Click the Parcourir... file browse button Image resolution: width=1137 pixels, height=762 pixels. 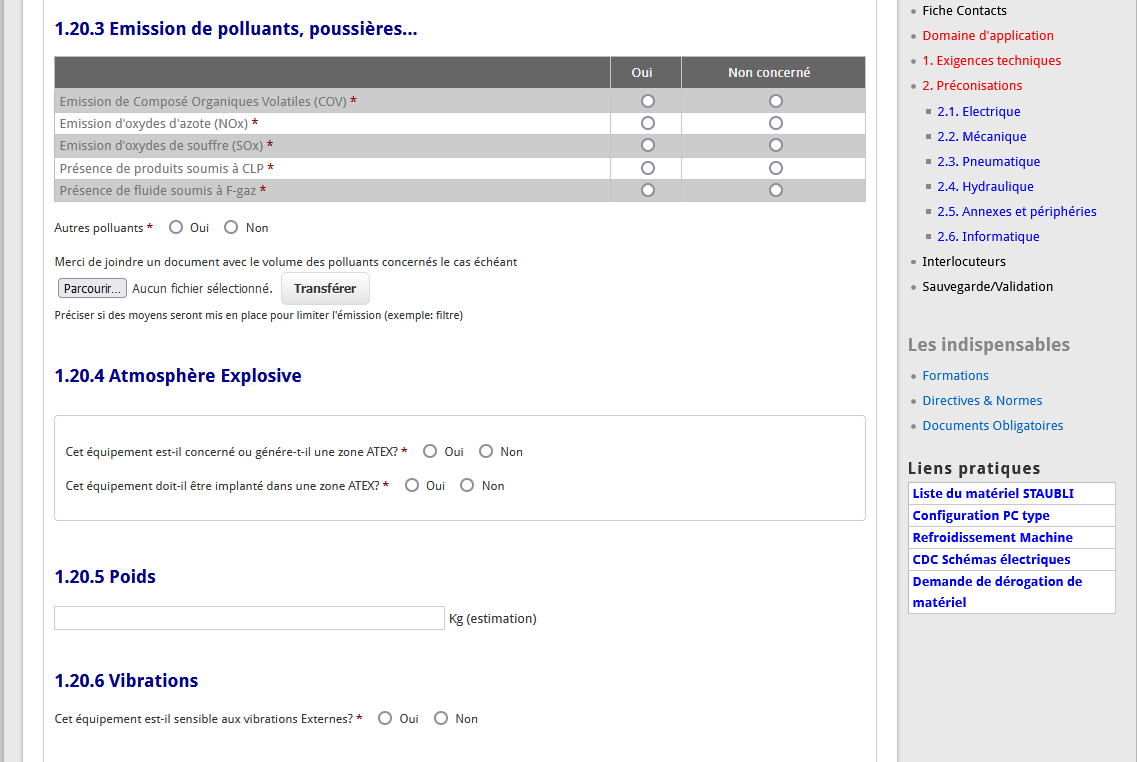click(x=92, y=289)
